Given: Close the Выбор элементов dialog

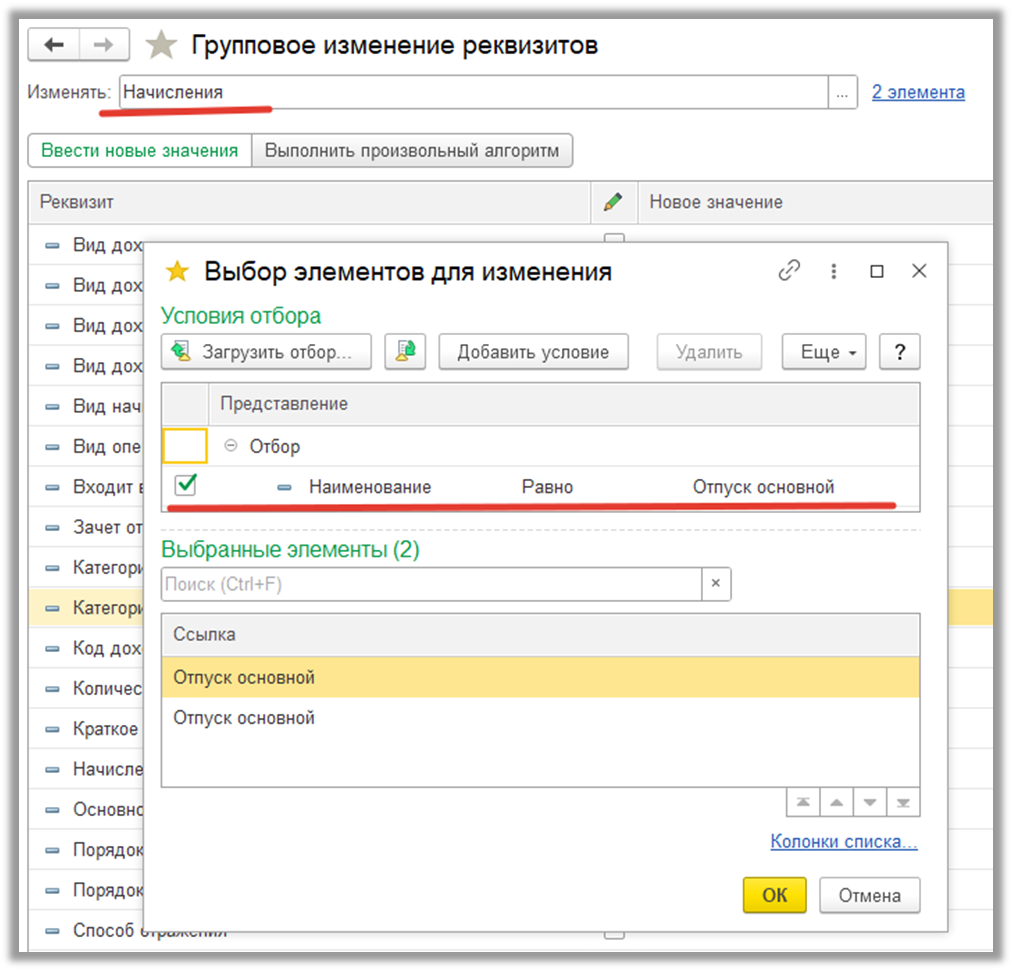Looking at the screenshot, I should tap(919, 271).
